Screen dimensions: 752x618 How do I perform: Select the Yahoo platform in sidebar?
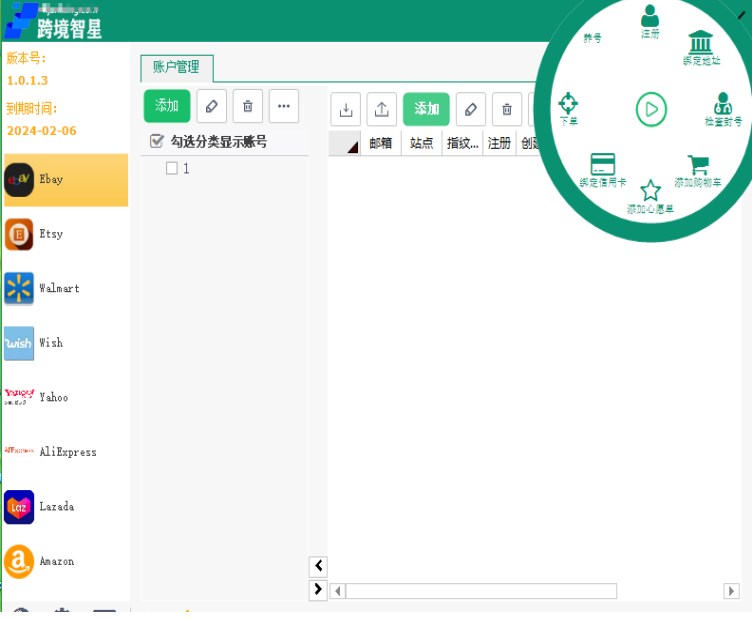point(66,397)
